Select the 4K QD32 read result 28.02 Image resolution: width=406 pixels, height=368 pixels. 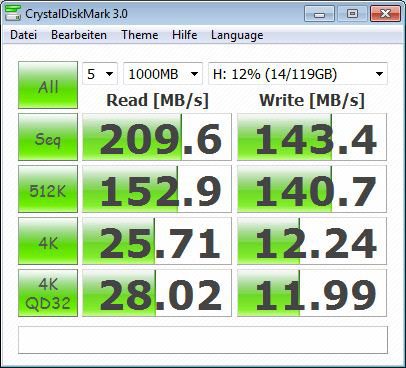point(157,293)
